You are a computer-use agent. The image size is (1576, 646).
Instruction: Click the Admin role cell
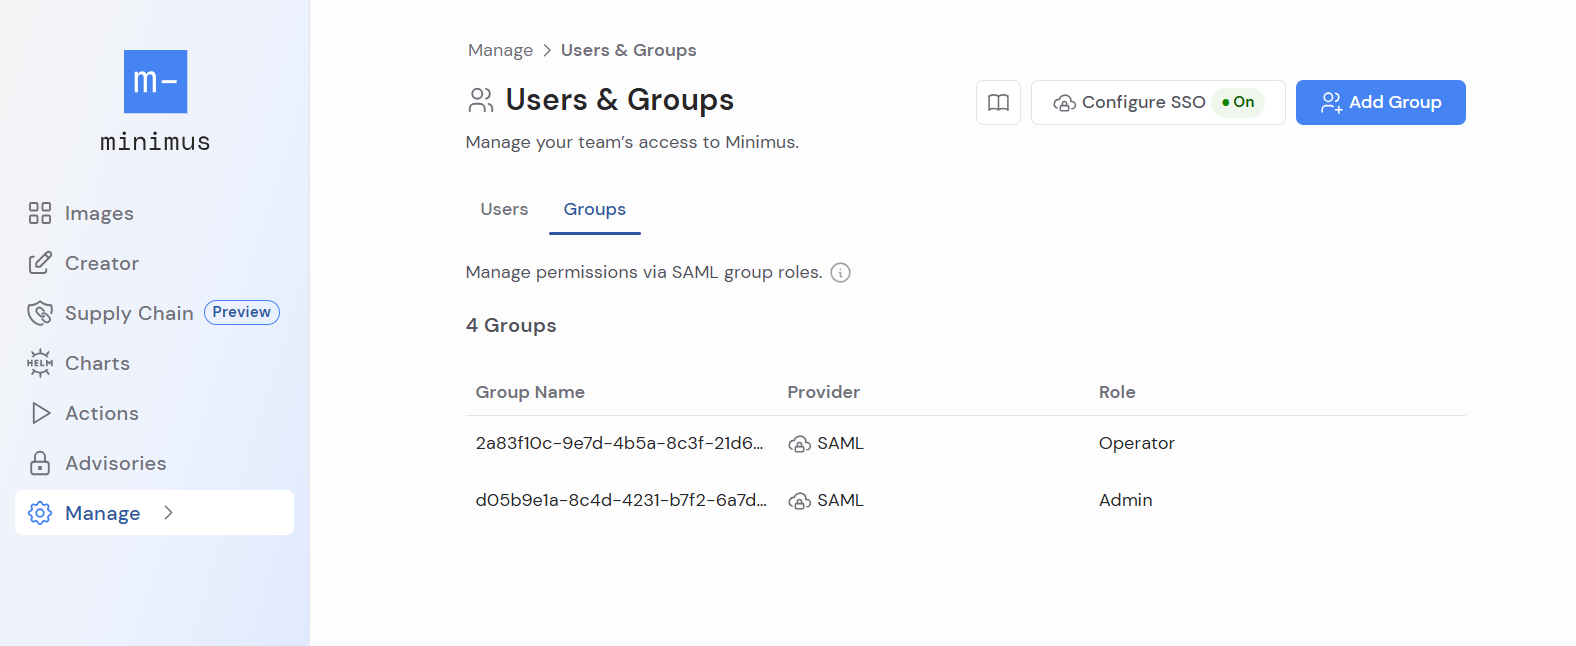(1126, 500)
